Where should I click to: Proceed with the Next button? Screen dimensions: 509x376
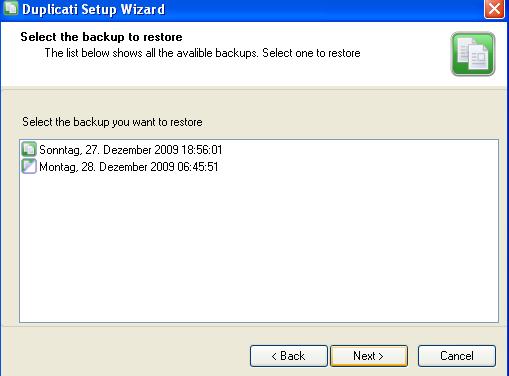click(369, 356)
